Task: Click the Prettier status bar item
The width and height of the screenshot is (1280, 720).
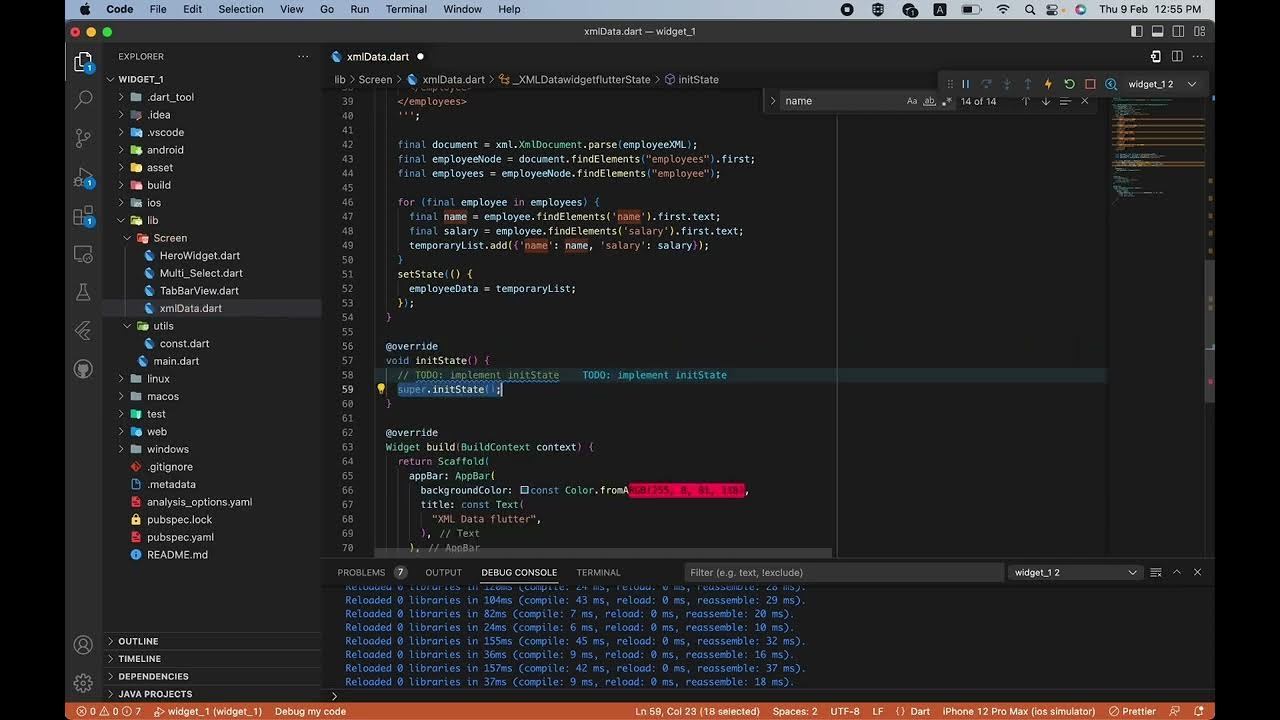Action: (x=1132, y=711)
